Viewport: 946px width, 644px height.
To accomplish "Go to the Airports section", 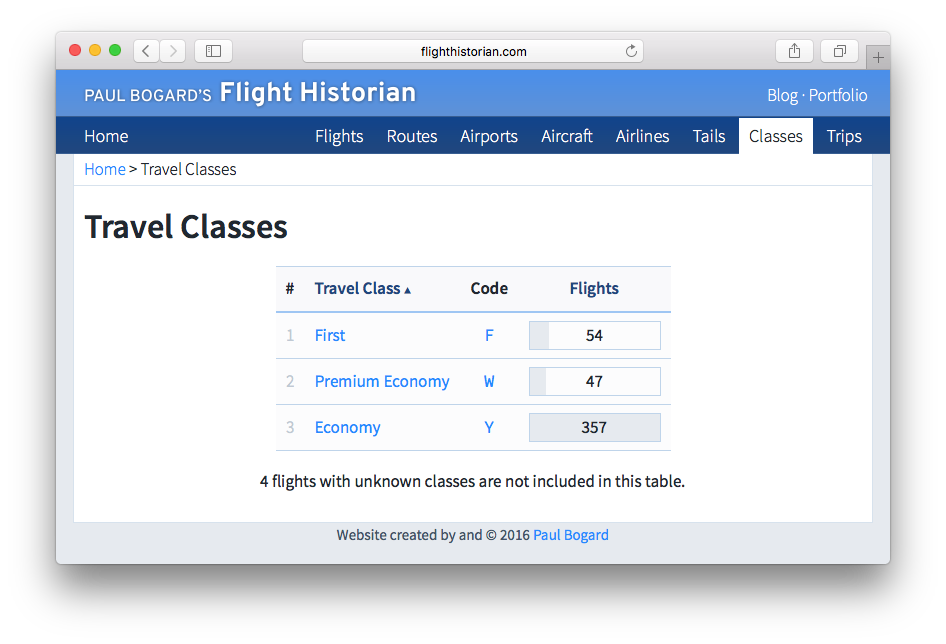I will point(488,136).
